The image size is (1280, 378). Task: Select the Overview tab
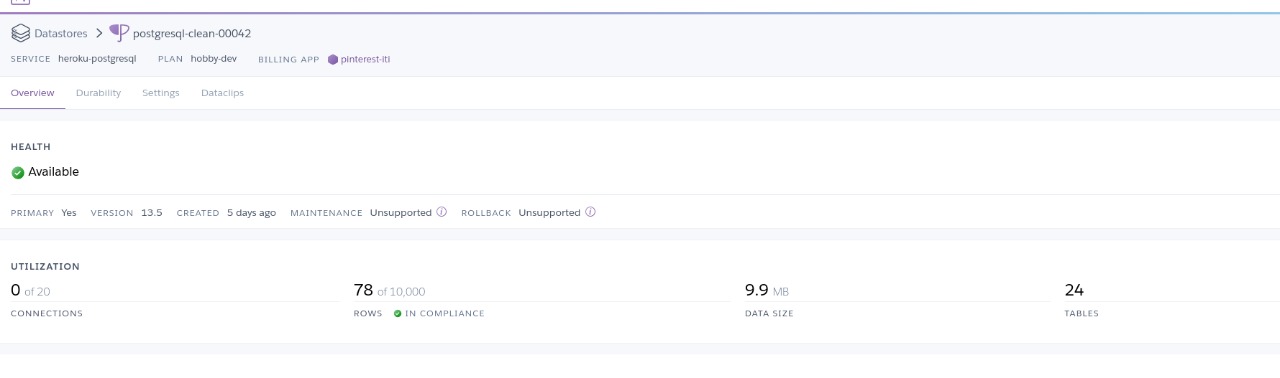33,93
